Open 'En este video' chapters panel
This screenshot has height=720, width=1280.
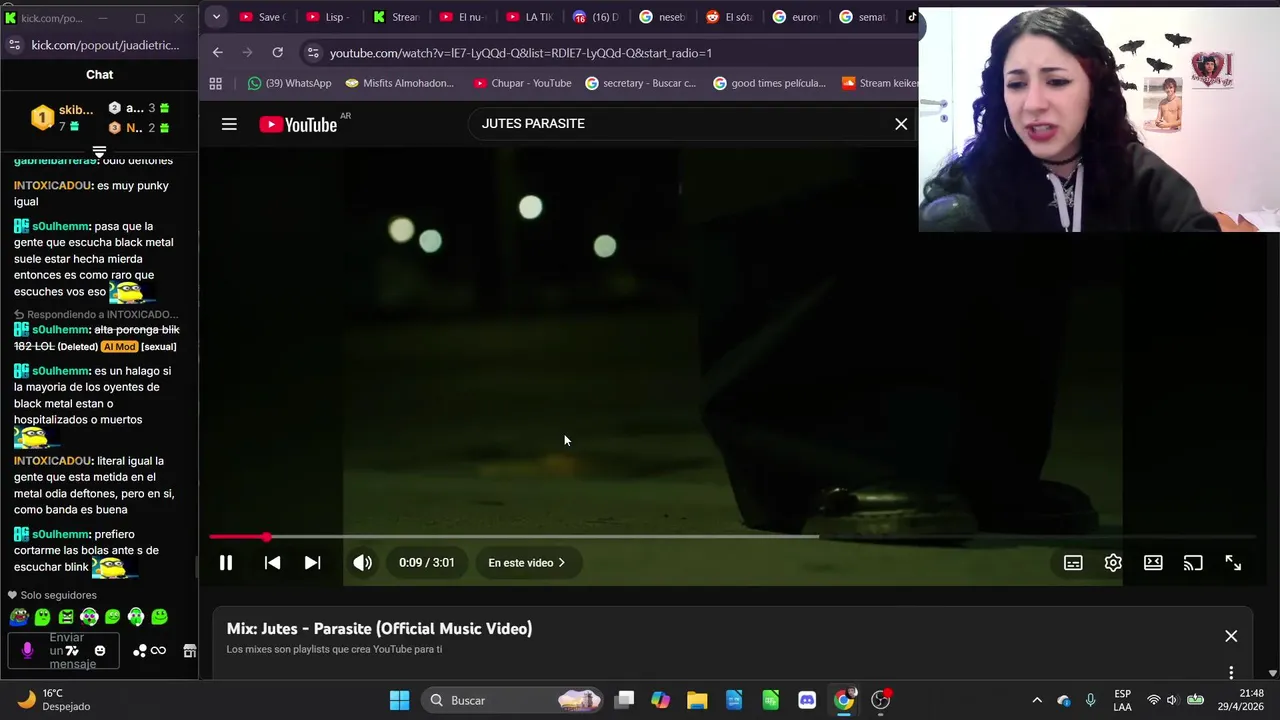(x=527, y=563)
